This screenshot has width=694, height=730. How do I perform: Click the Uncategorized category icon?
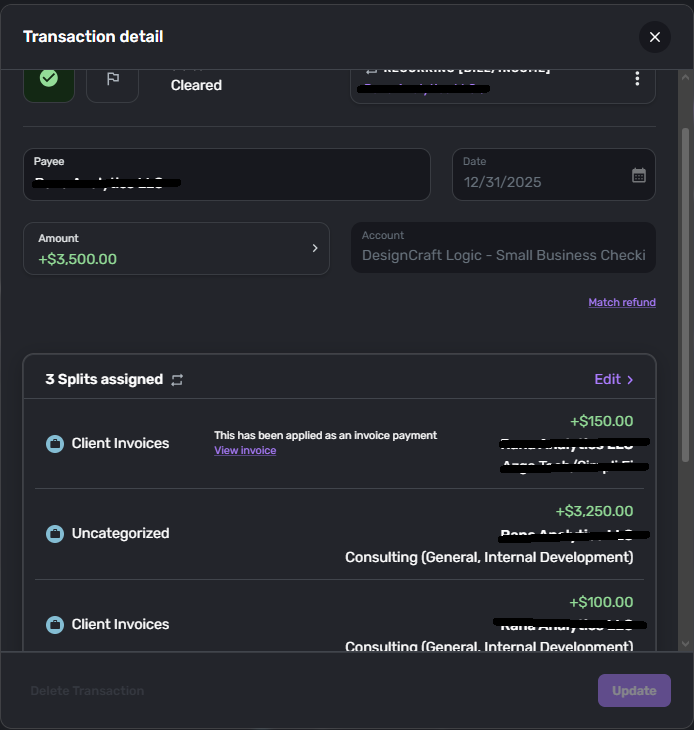[56, 534]
